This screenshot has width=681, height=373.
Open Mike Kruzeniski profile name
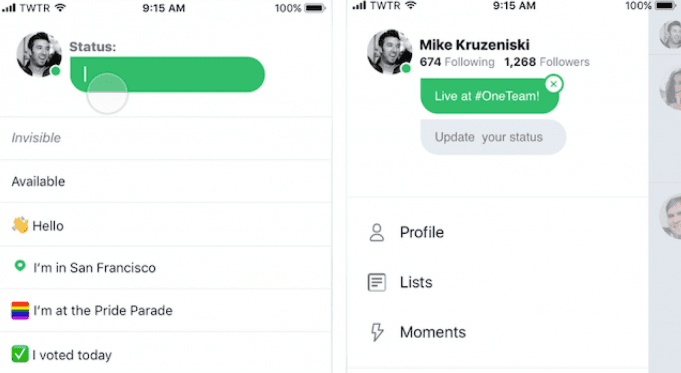tap(474, 44)
